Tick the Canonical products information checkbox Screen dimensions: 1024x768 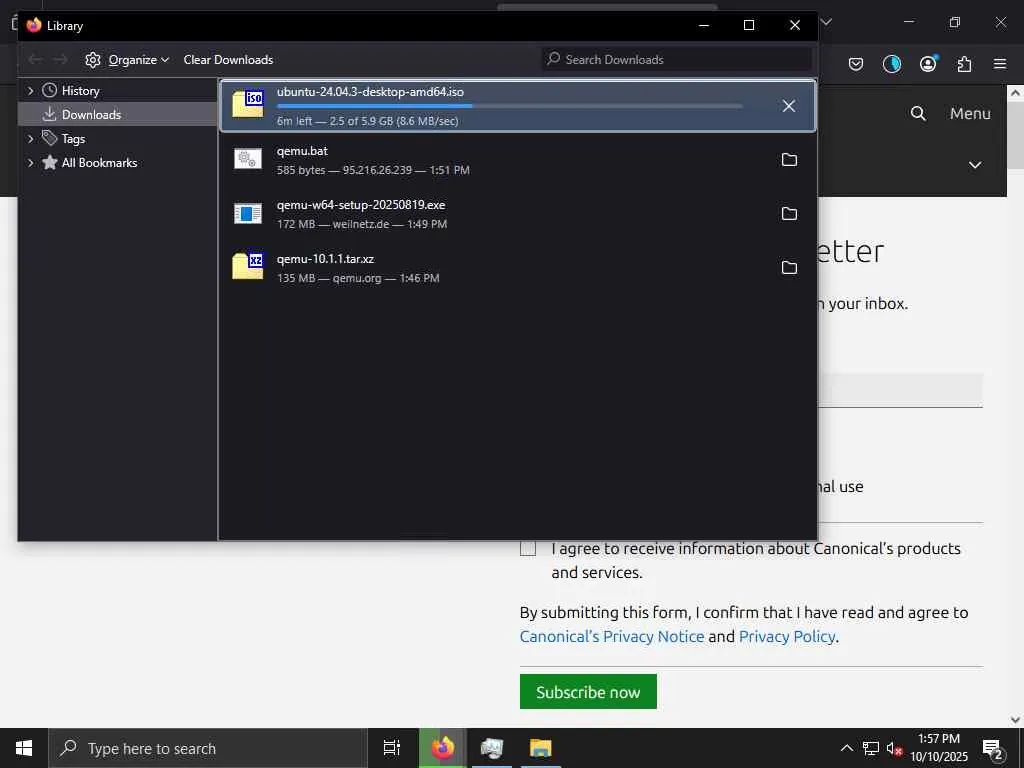pyautogui.click(x=528, y=549)
